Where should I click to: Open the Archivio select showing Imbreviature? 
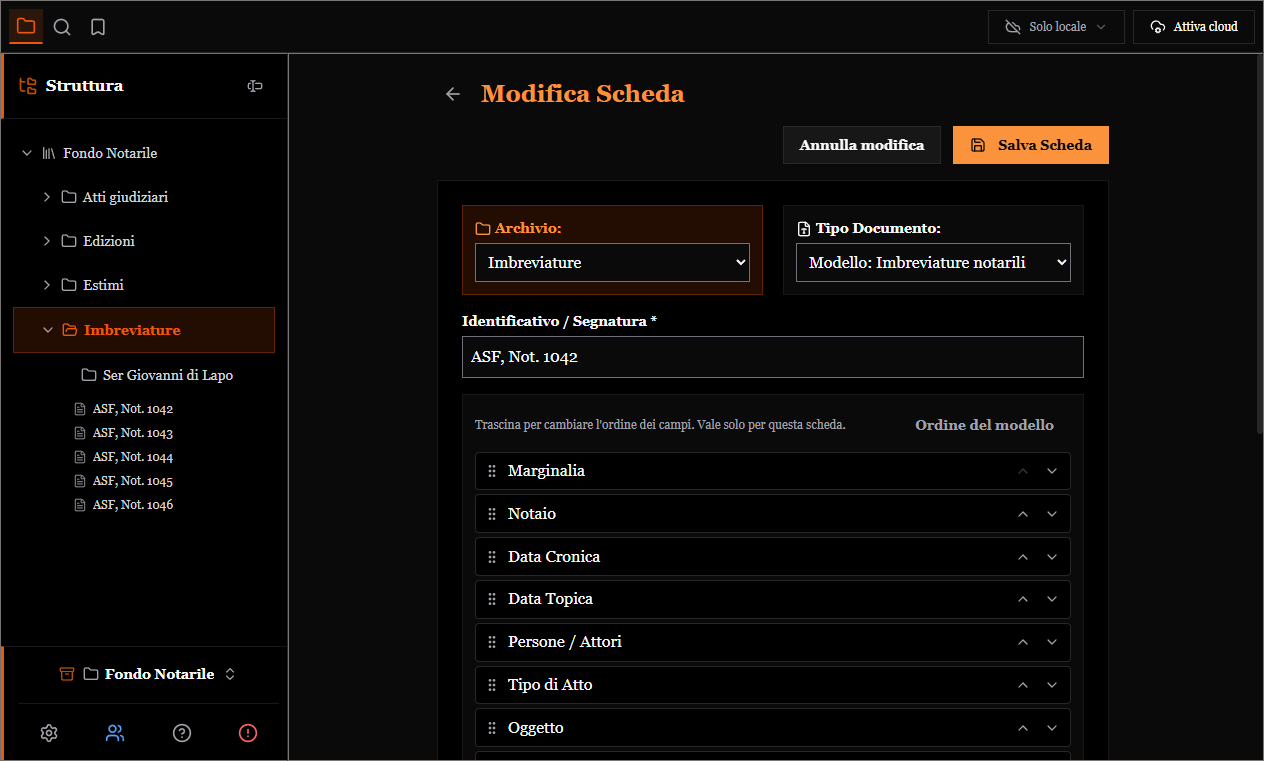612,263
